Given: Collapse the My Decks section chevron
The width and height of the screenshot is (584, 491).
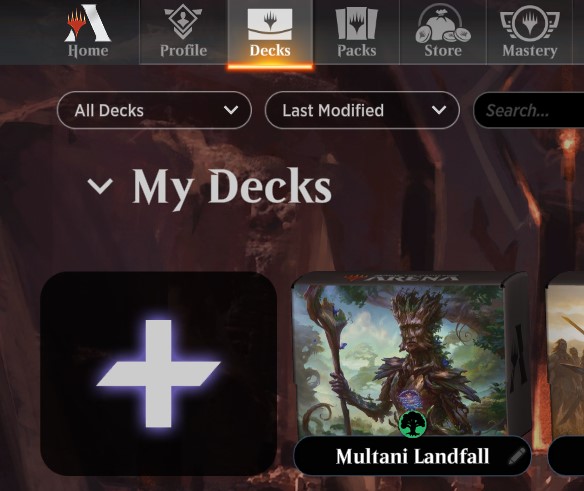Looking at the screenshot, I should point(100,186).
